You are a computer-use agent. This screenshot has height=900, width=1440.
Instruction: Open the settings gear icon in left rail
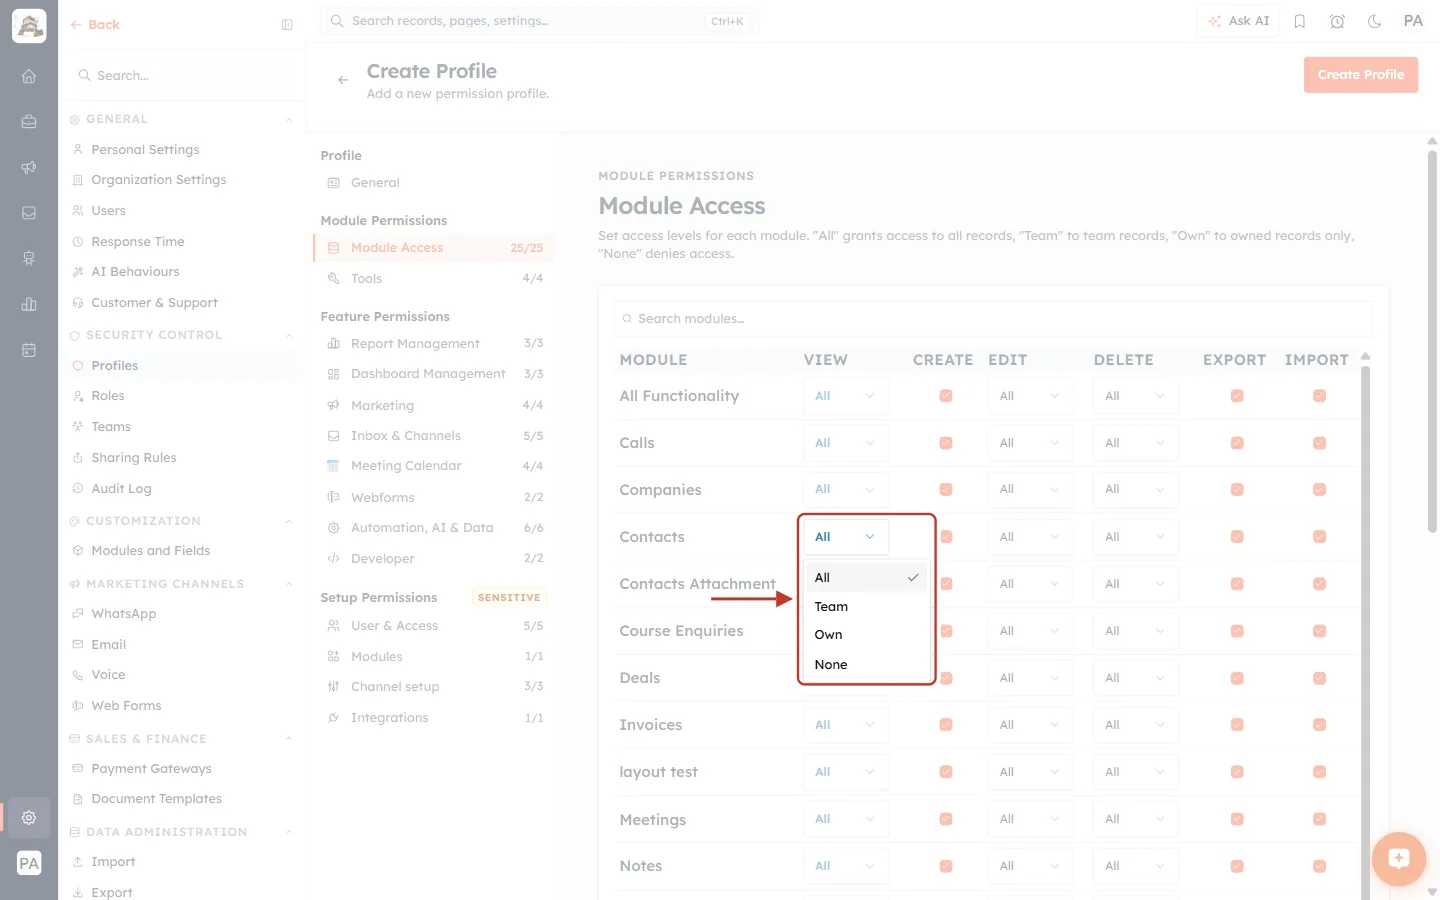tap(29, 817)
